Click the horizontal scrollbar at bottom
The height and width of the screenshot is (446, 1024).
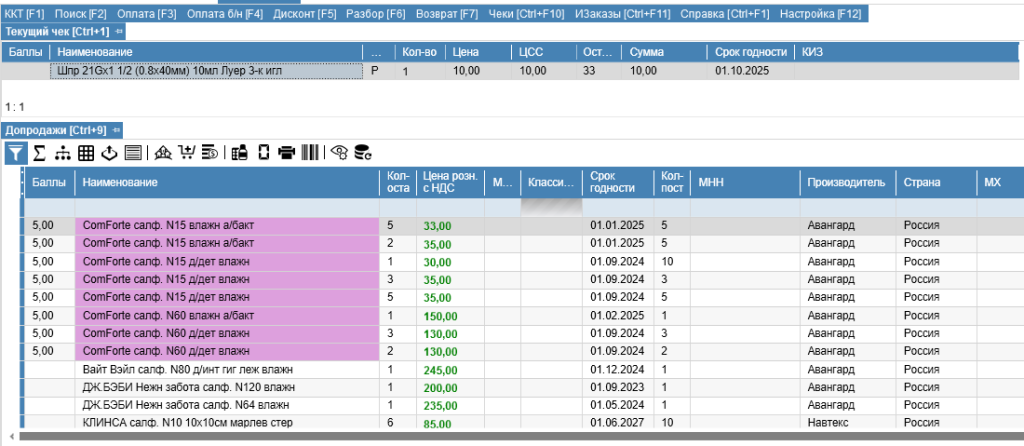point(521,435)
